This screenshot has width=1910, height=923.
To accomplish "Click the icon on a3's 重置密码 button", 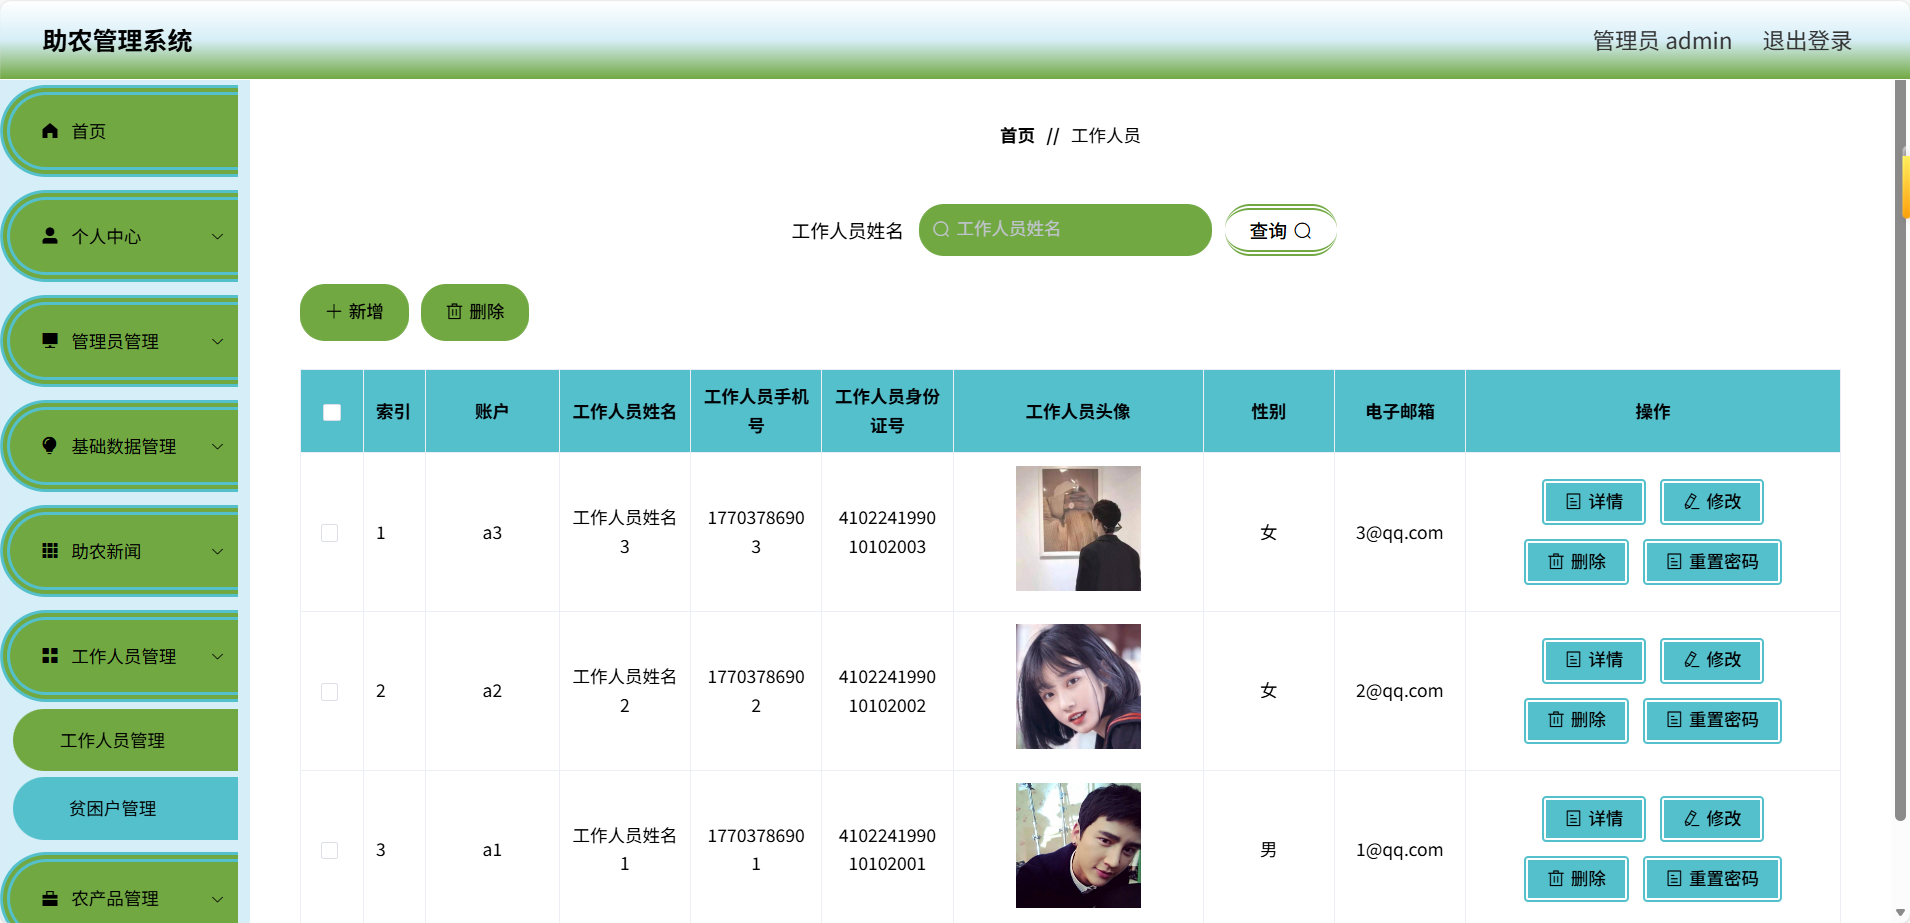I will (x=1674, y=562).
